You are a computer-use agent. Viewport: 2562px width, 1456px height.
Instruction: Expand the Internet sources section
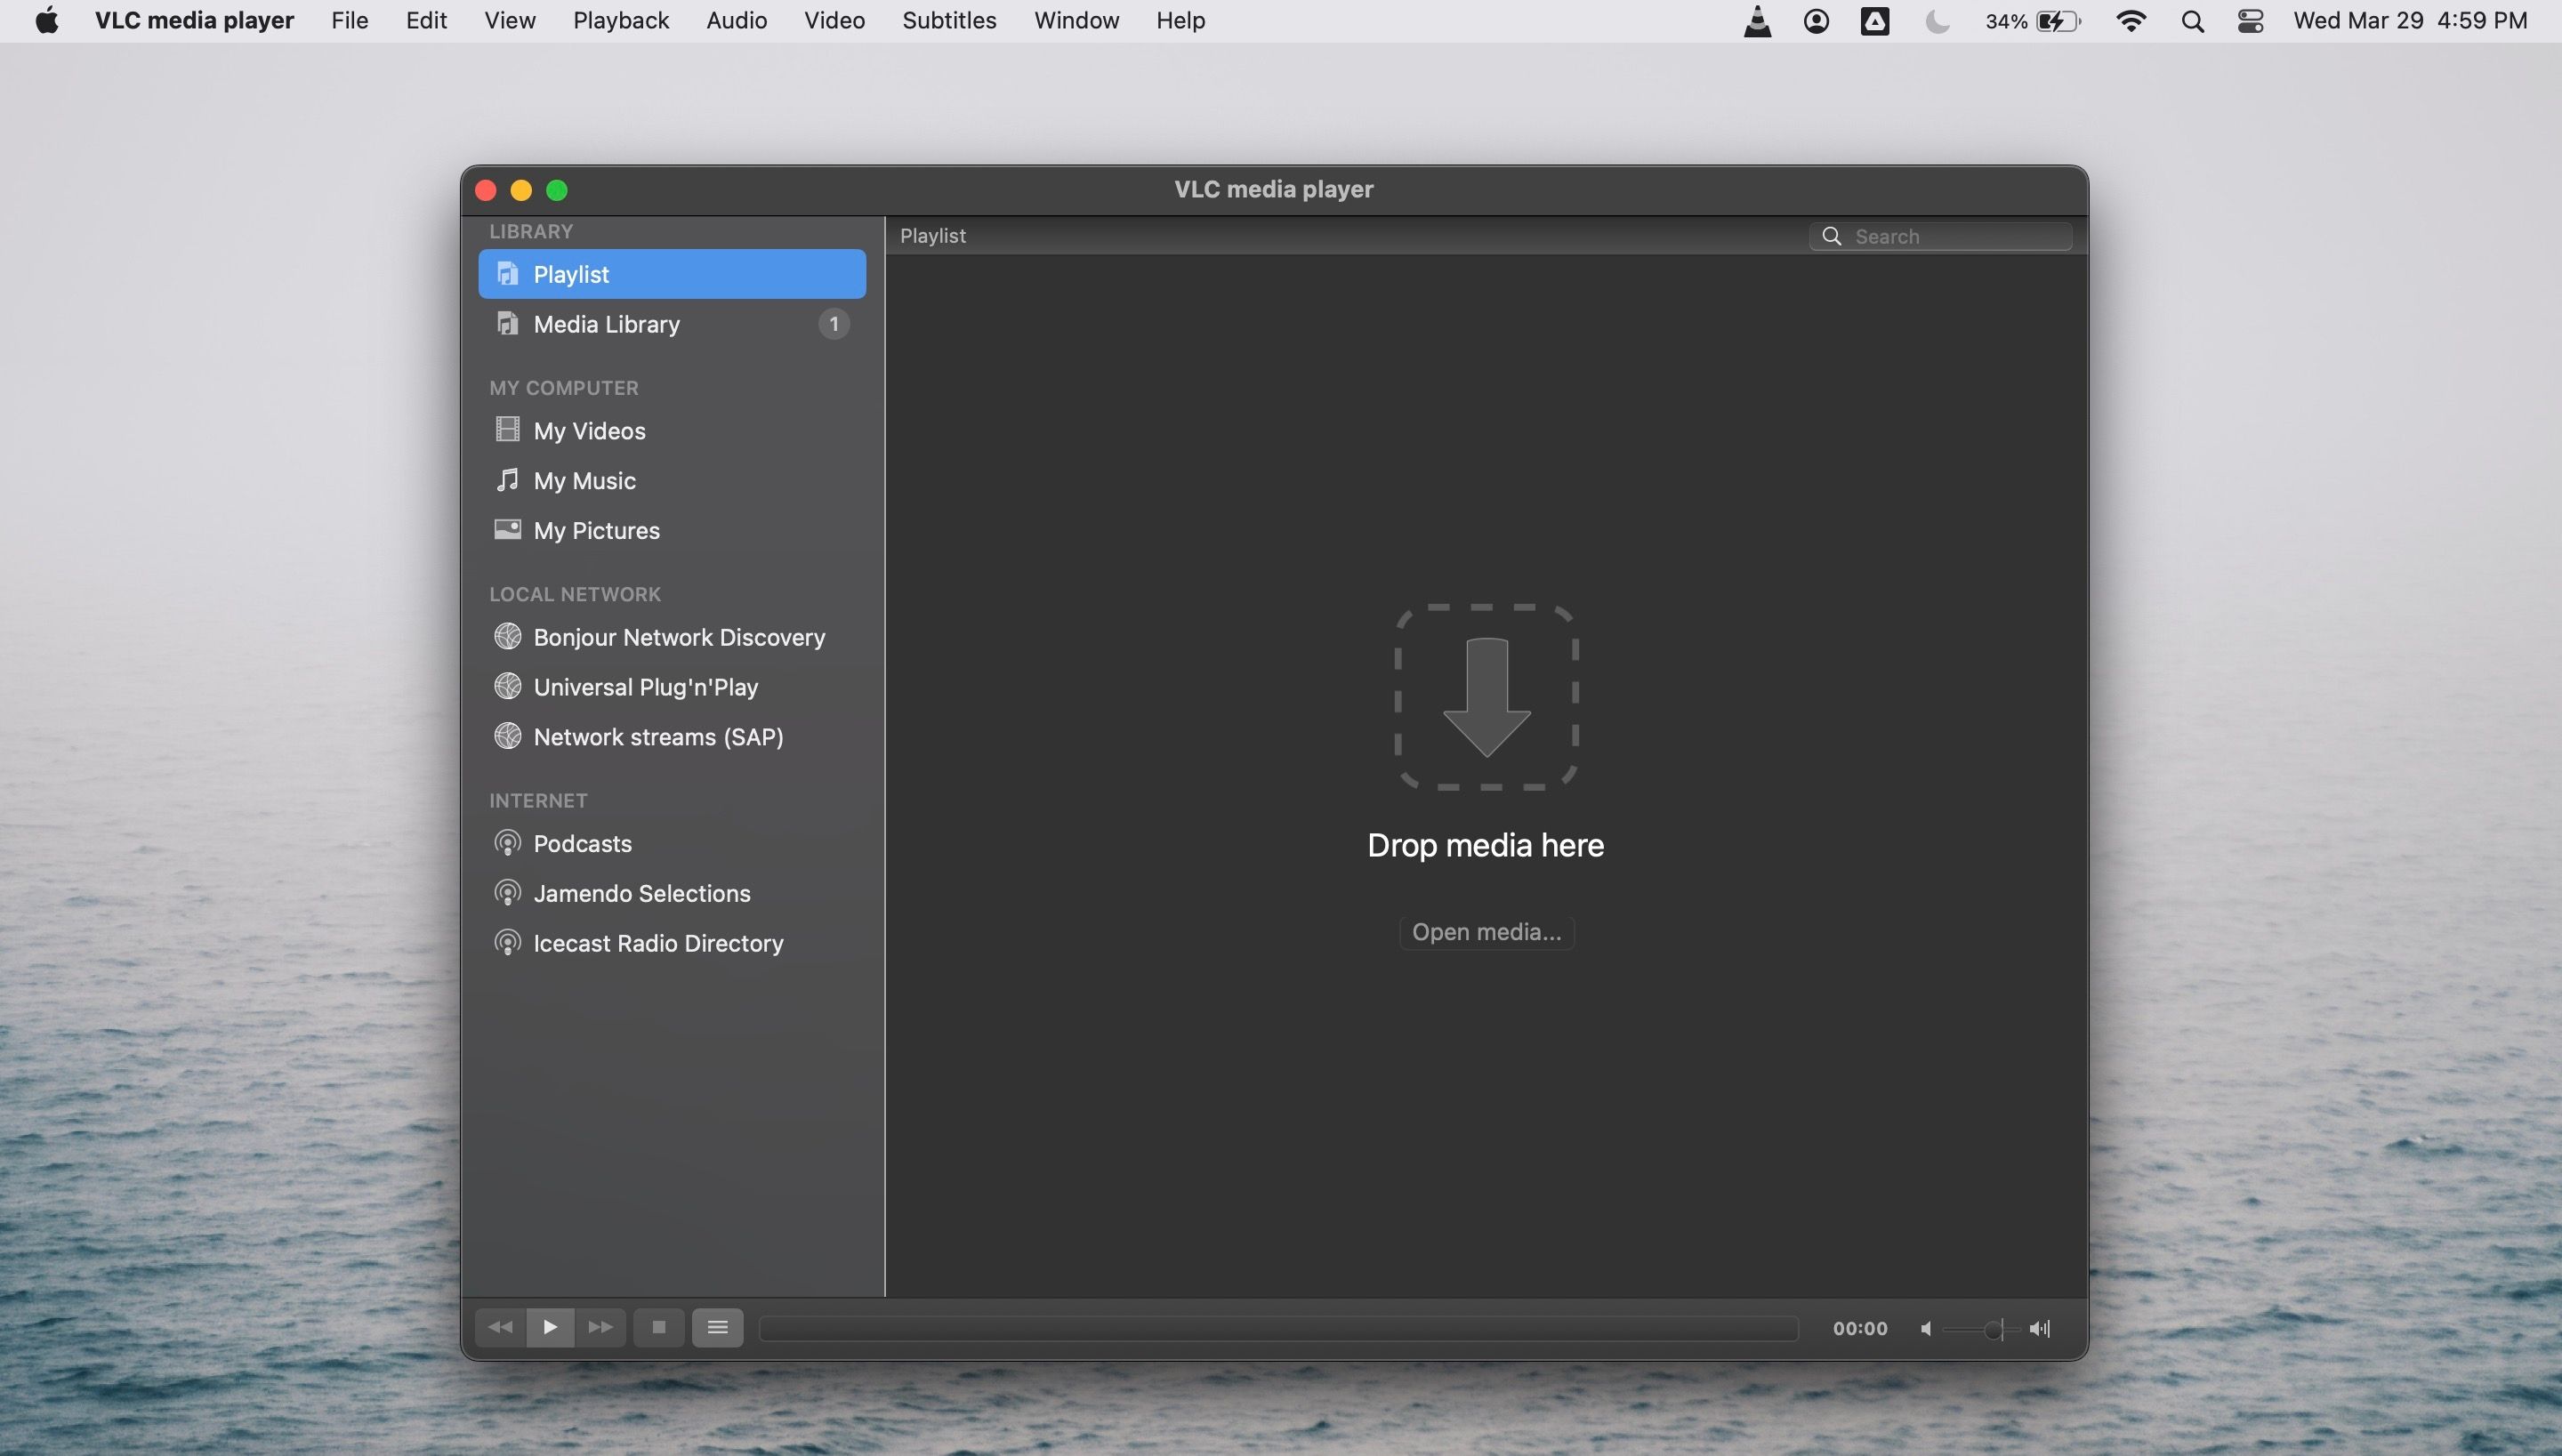tap(536, 800)
